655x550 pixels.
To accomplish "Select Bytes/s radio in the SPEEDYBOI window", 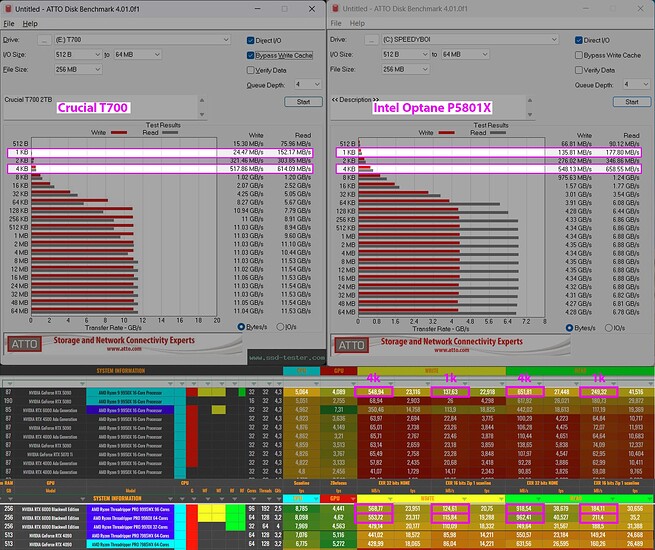I will (569, 328).
